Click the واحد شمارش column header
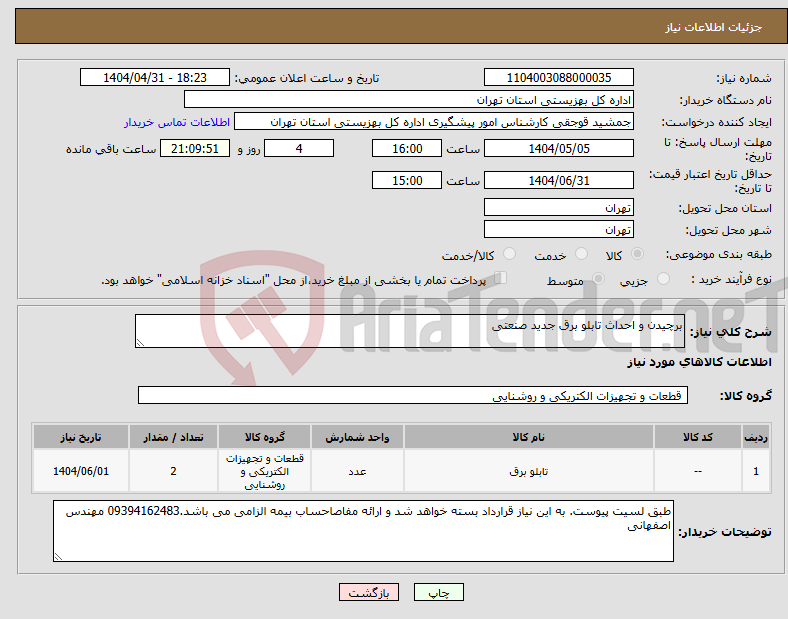 coord(357,437)
